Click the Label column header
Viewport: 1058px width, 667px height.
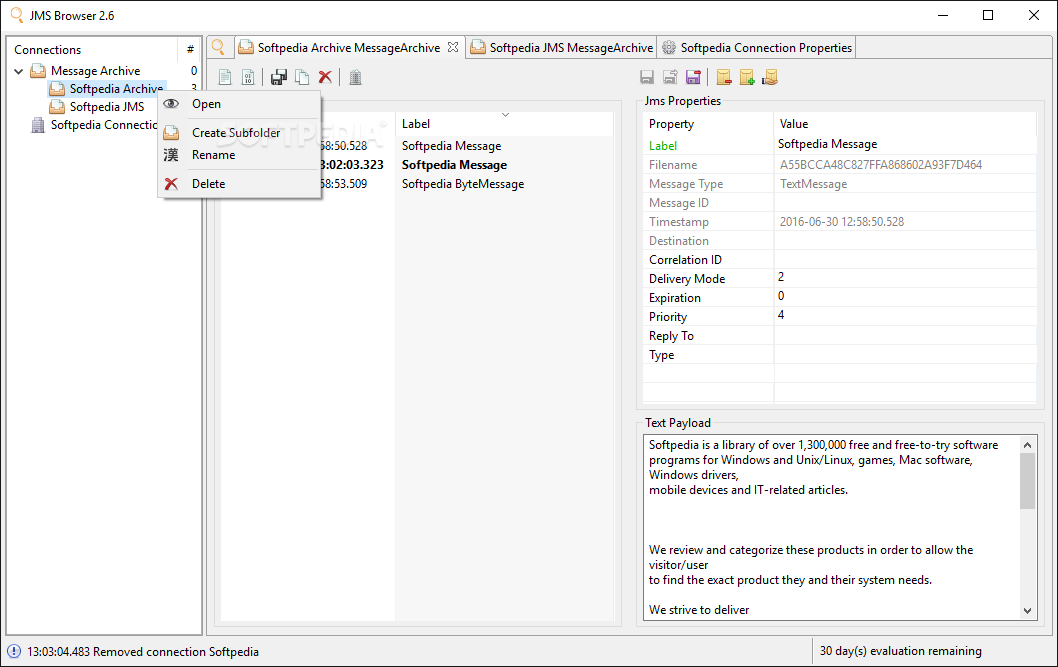(x=504, y=124)
